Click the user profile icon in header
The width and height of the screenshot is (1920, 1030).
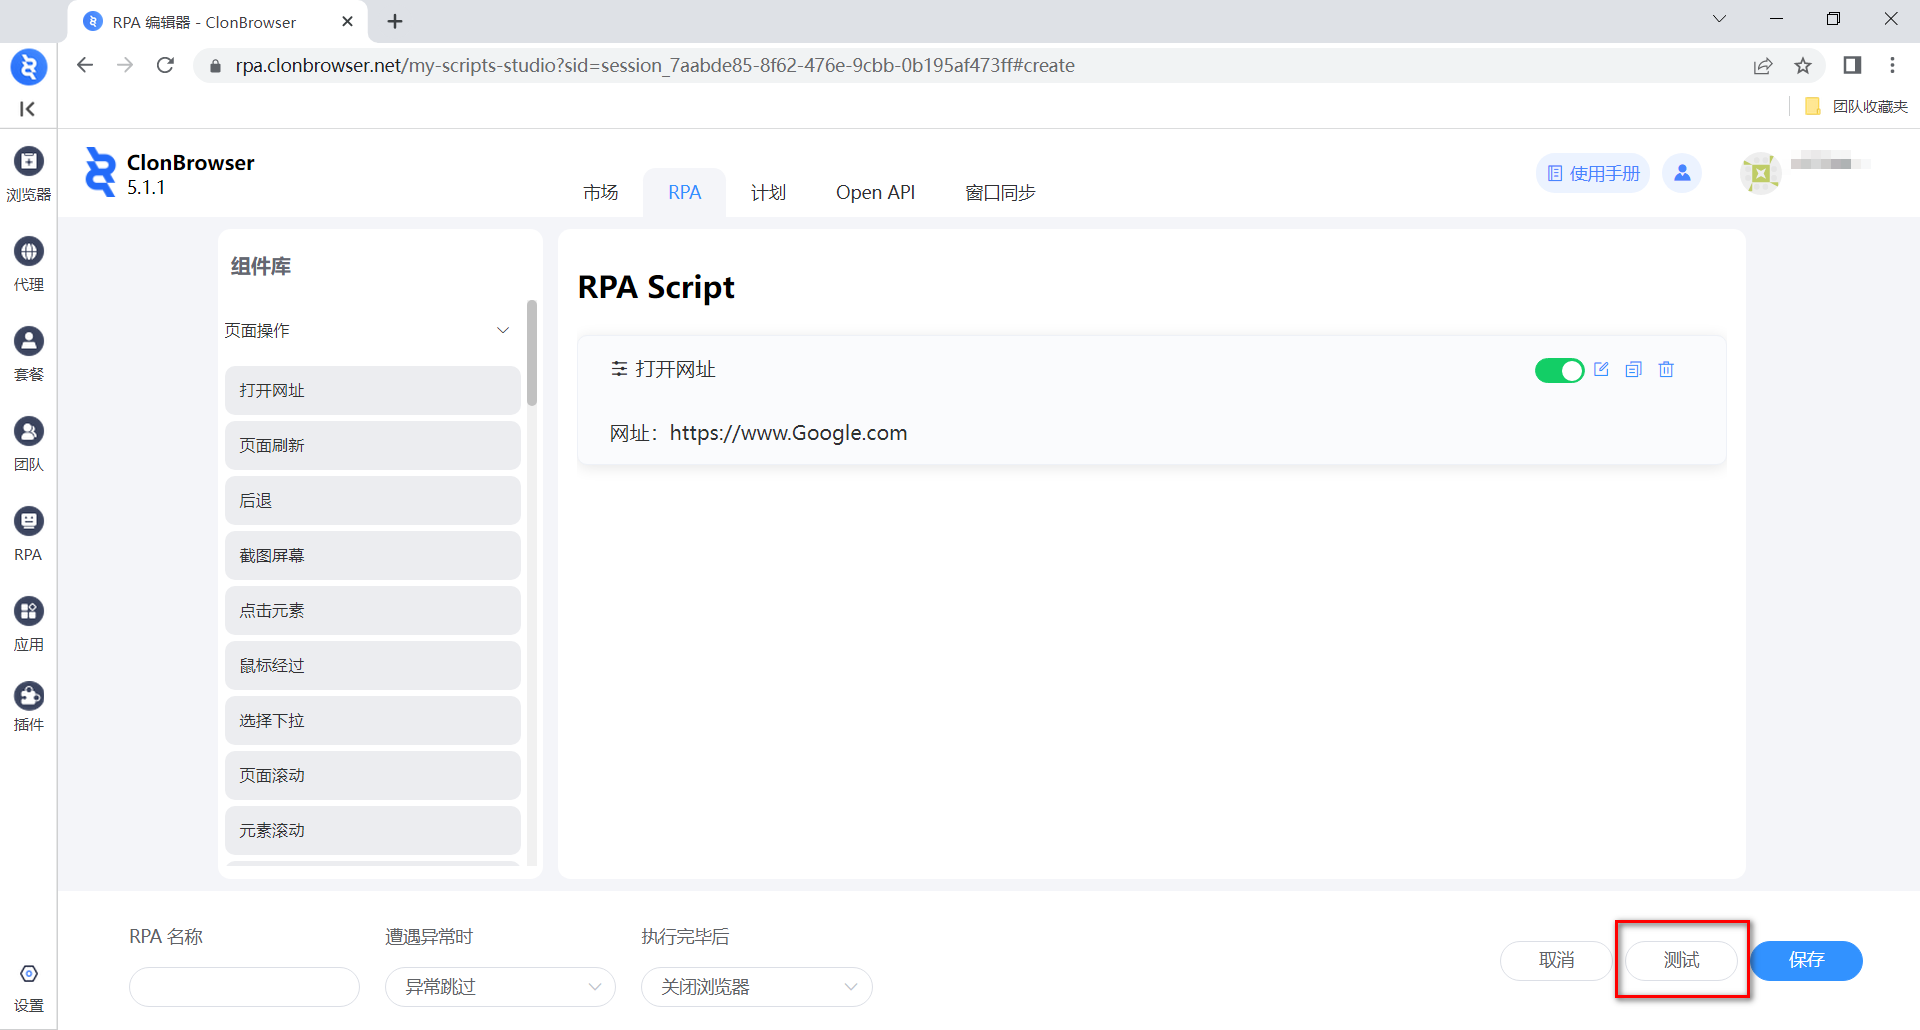pyautogui.click(x=1682, y=173)
